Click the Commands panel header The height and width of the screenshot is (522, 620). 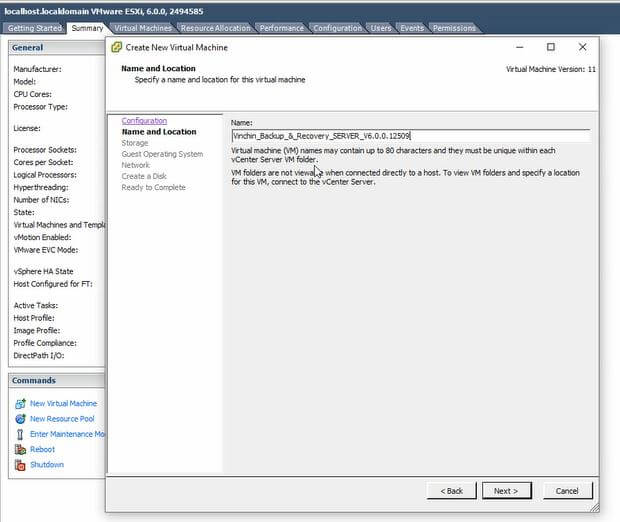(57, 380)
